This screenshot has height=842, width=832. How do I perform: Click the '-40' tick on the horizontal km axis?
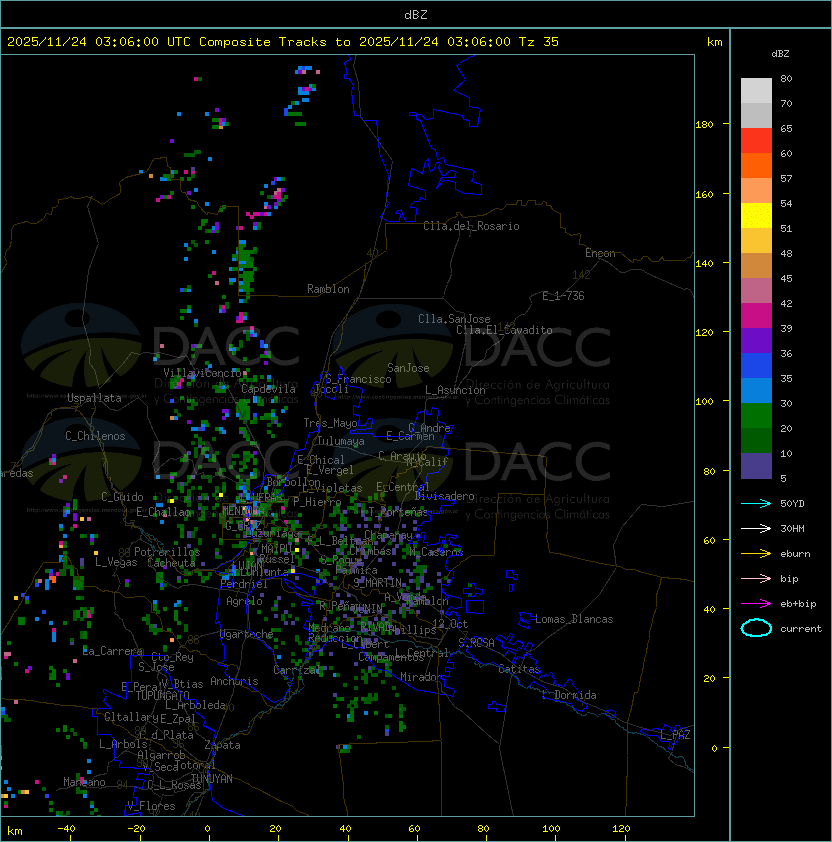click(66, 829)
